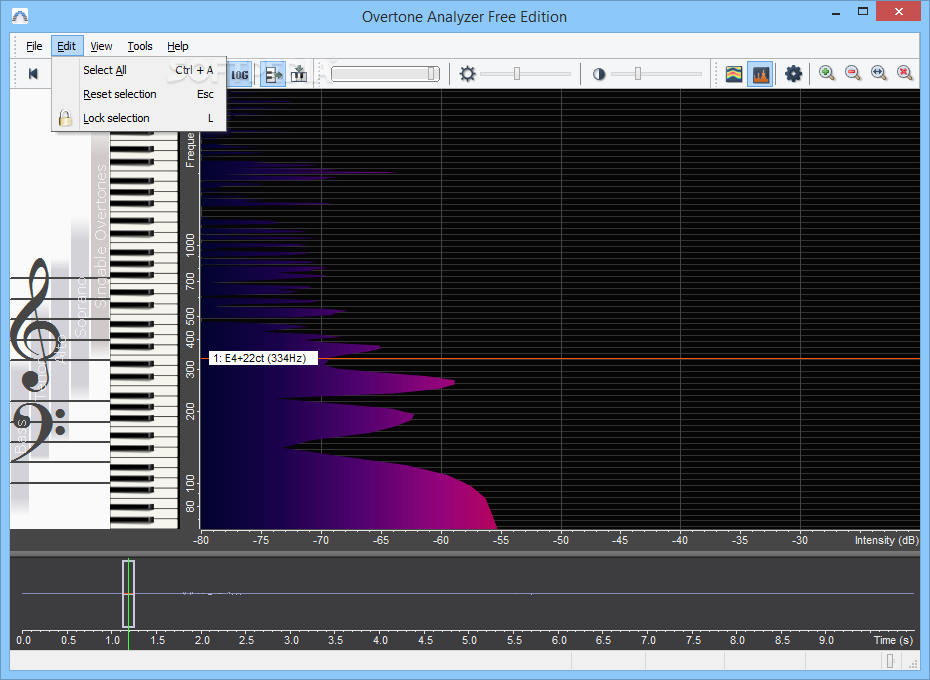
Task: Click the Singable Overtones range label
Action: (101, 236)
